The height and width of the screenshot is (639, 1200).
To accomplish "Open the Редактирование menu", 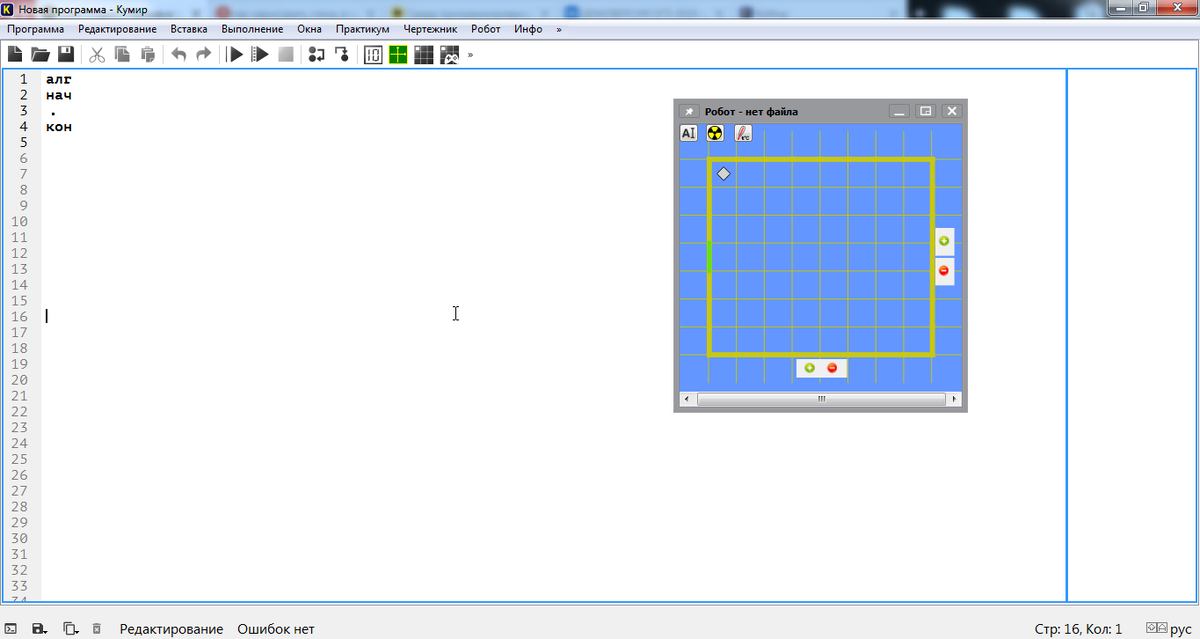I will 117,29.
